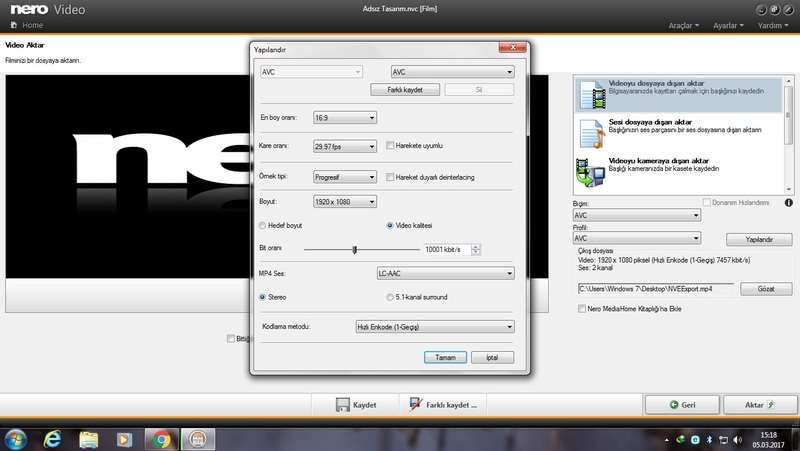This screenshot has height=451, width=800.
Task: Open Google Chrome from the taskbar
Action: (162, 439)
